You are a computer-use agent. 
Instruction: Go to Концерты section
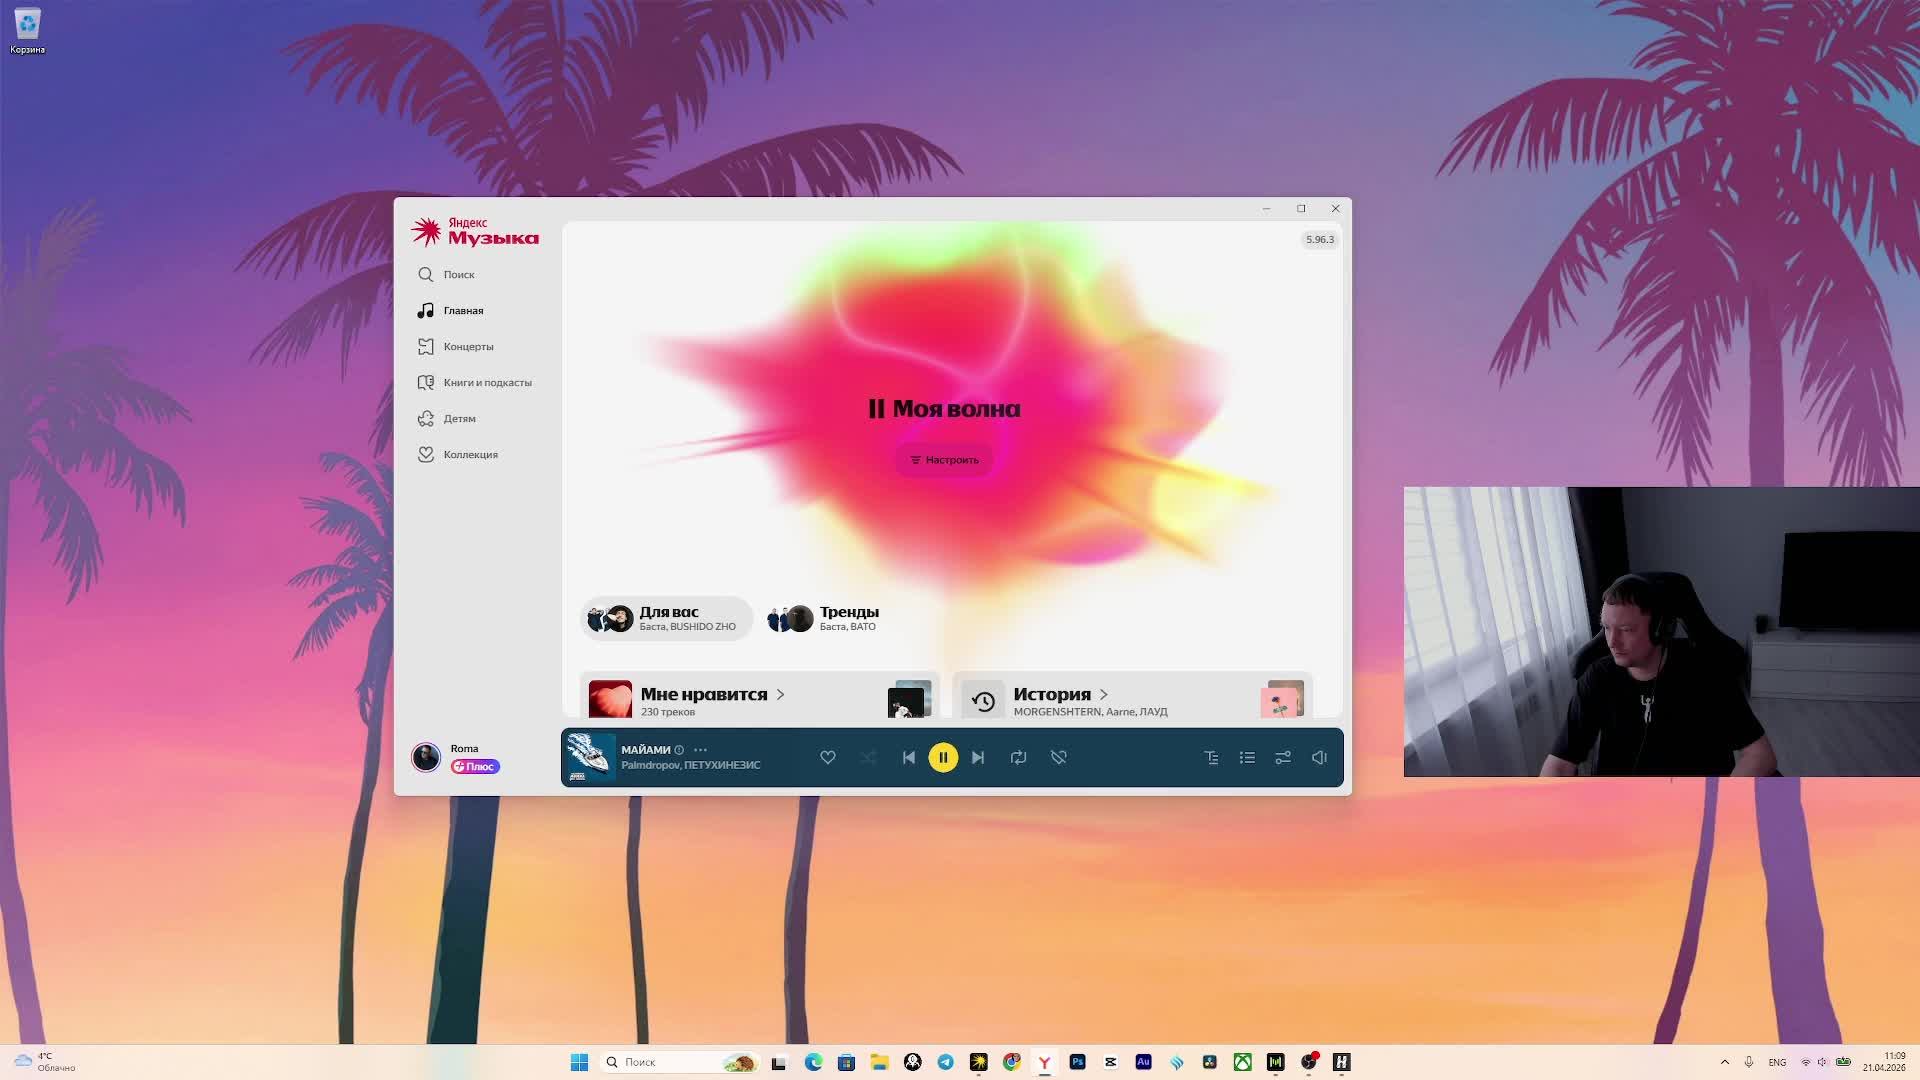tap(467, 346)
